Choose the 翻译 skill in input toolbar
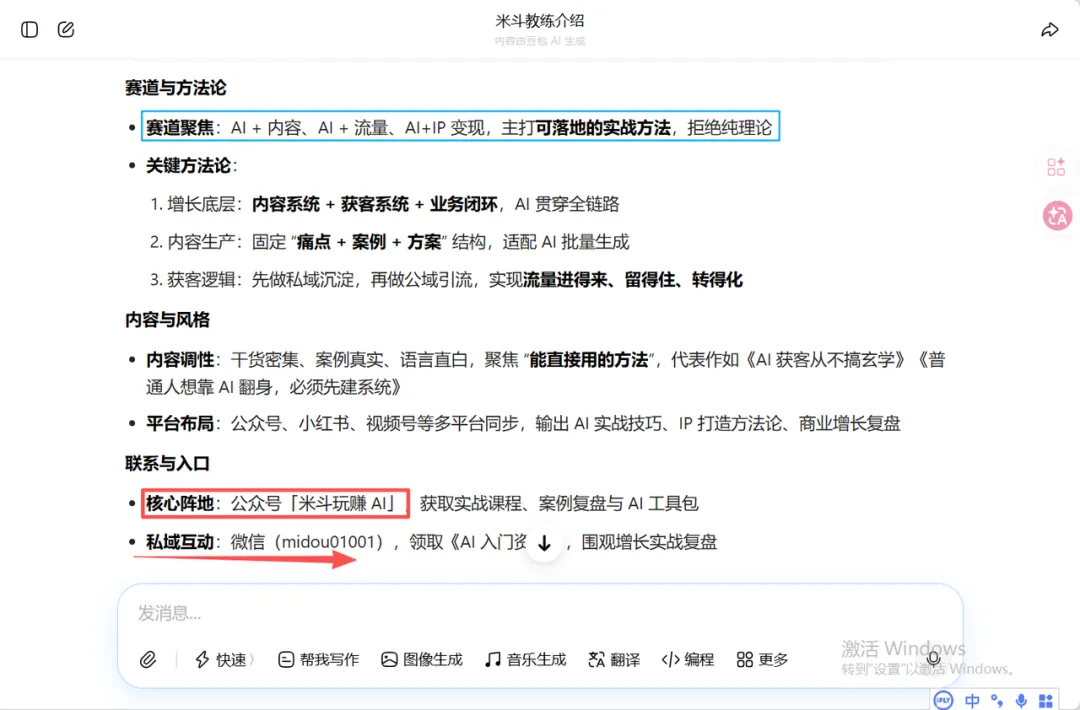Viewport: 1080px width, 710px height. (x=614, y=660)
